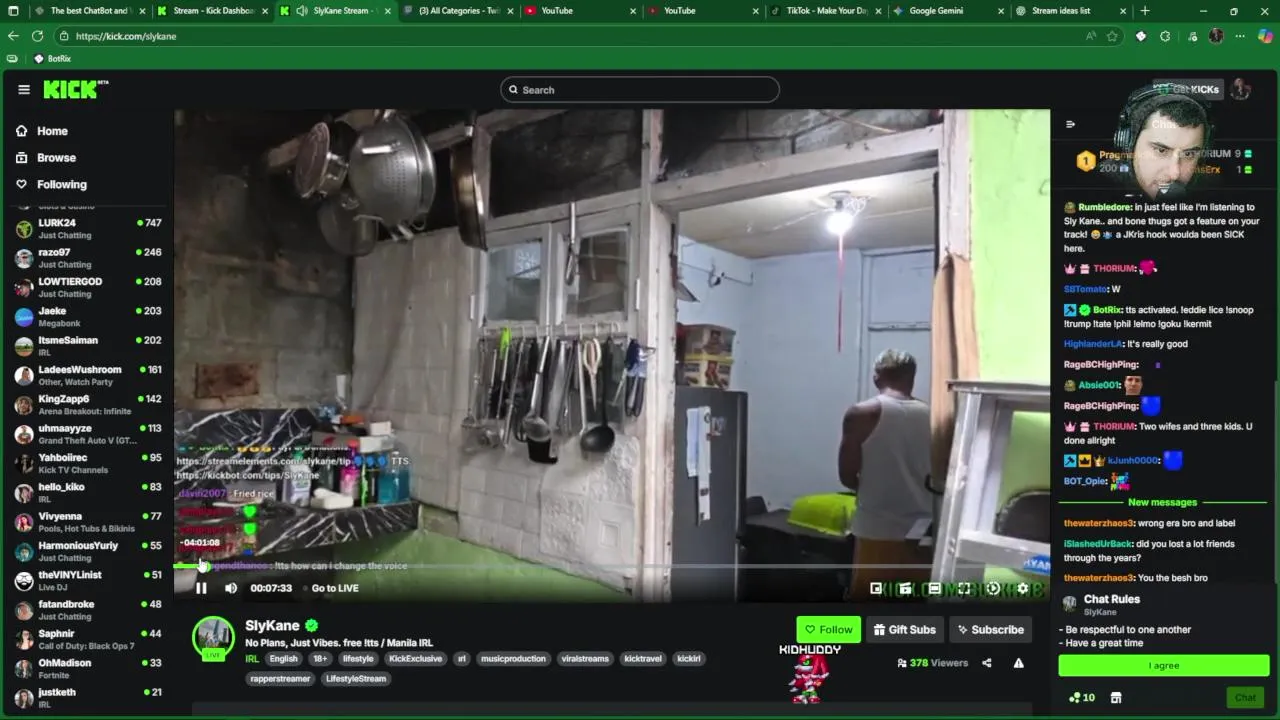Open Yahboiirec channel in sidebar
Image resolution: width=1280 pixels, height=720 pixels.
(87, 464)
